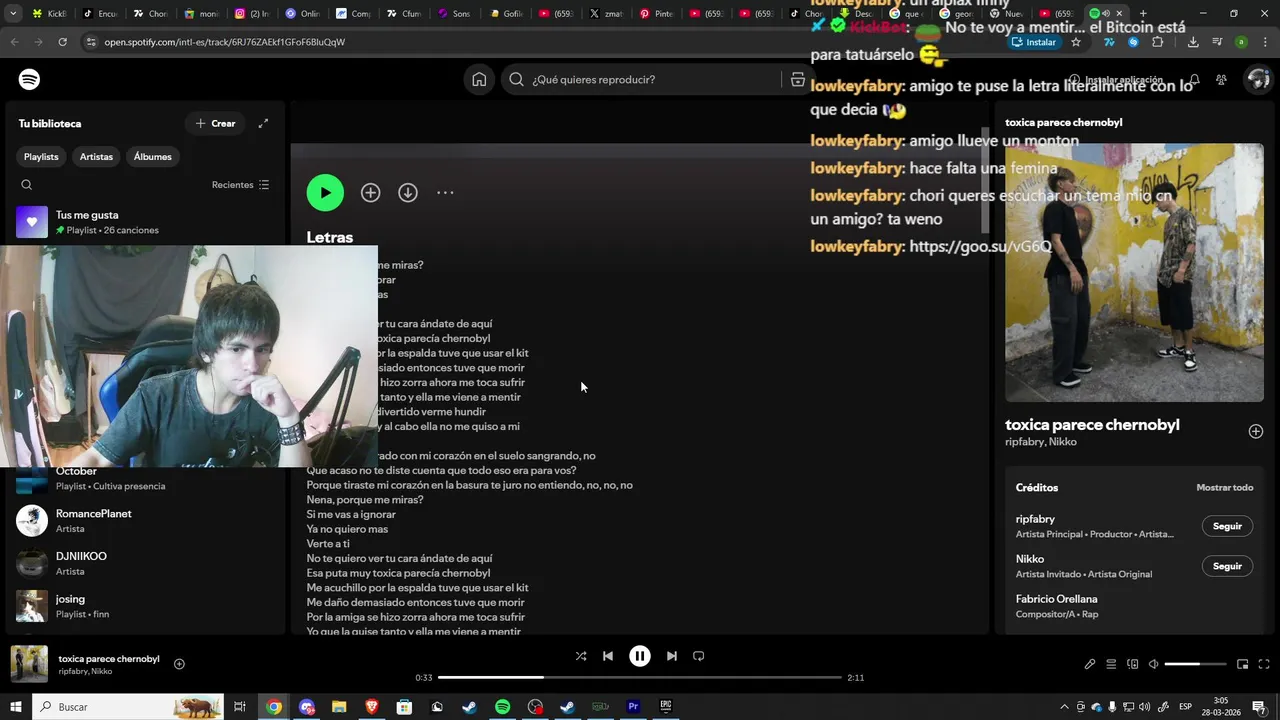This screenshot has width=1280, height=720.
Task: Download the track with arrow icon
Action: tap(408, 193)
